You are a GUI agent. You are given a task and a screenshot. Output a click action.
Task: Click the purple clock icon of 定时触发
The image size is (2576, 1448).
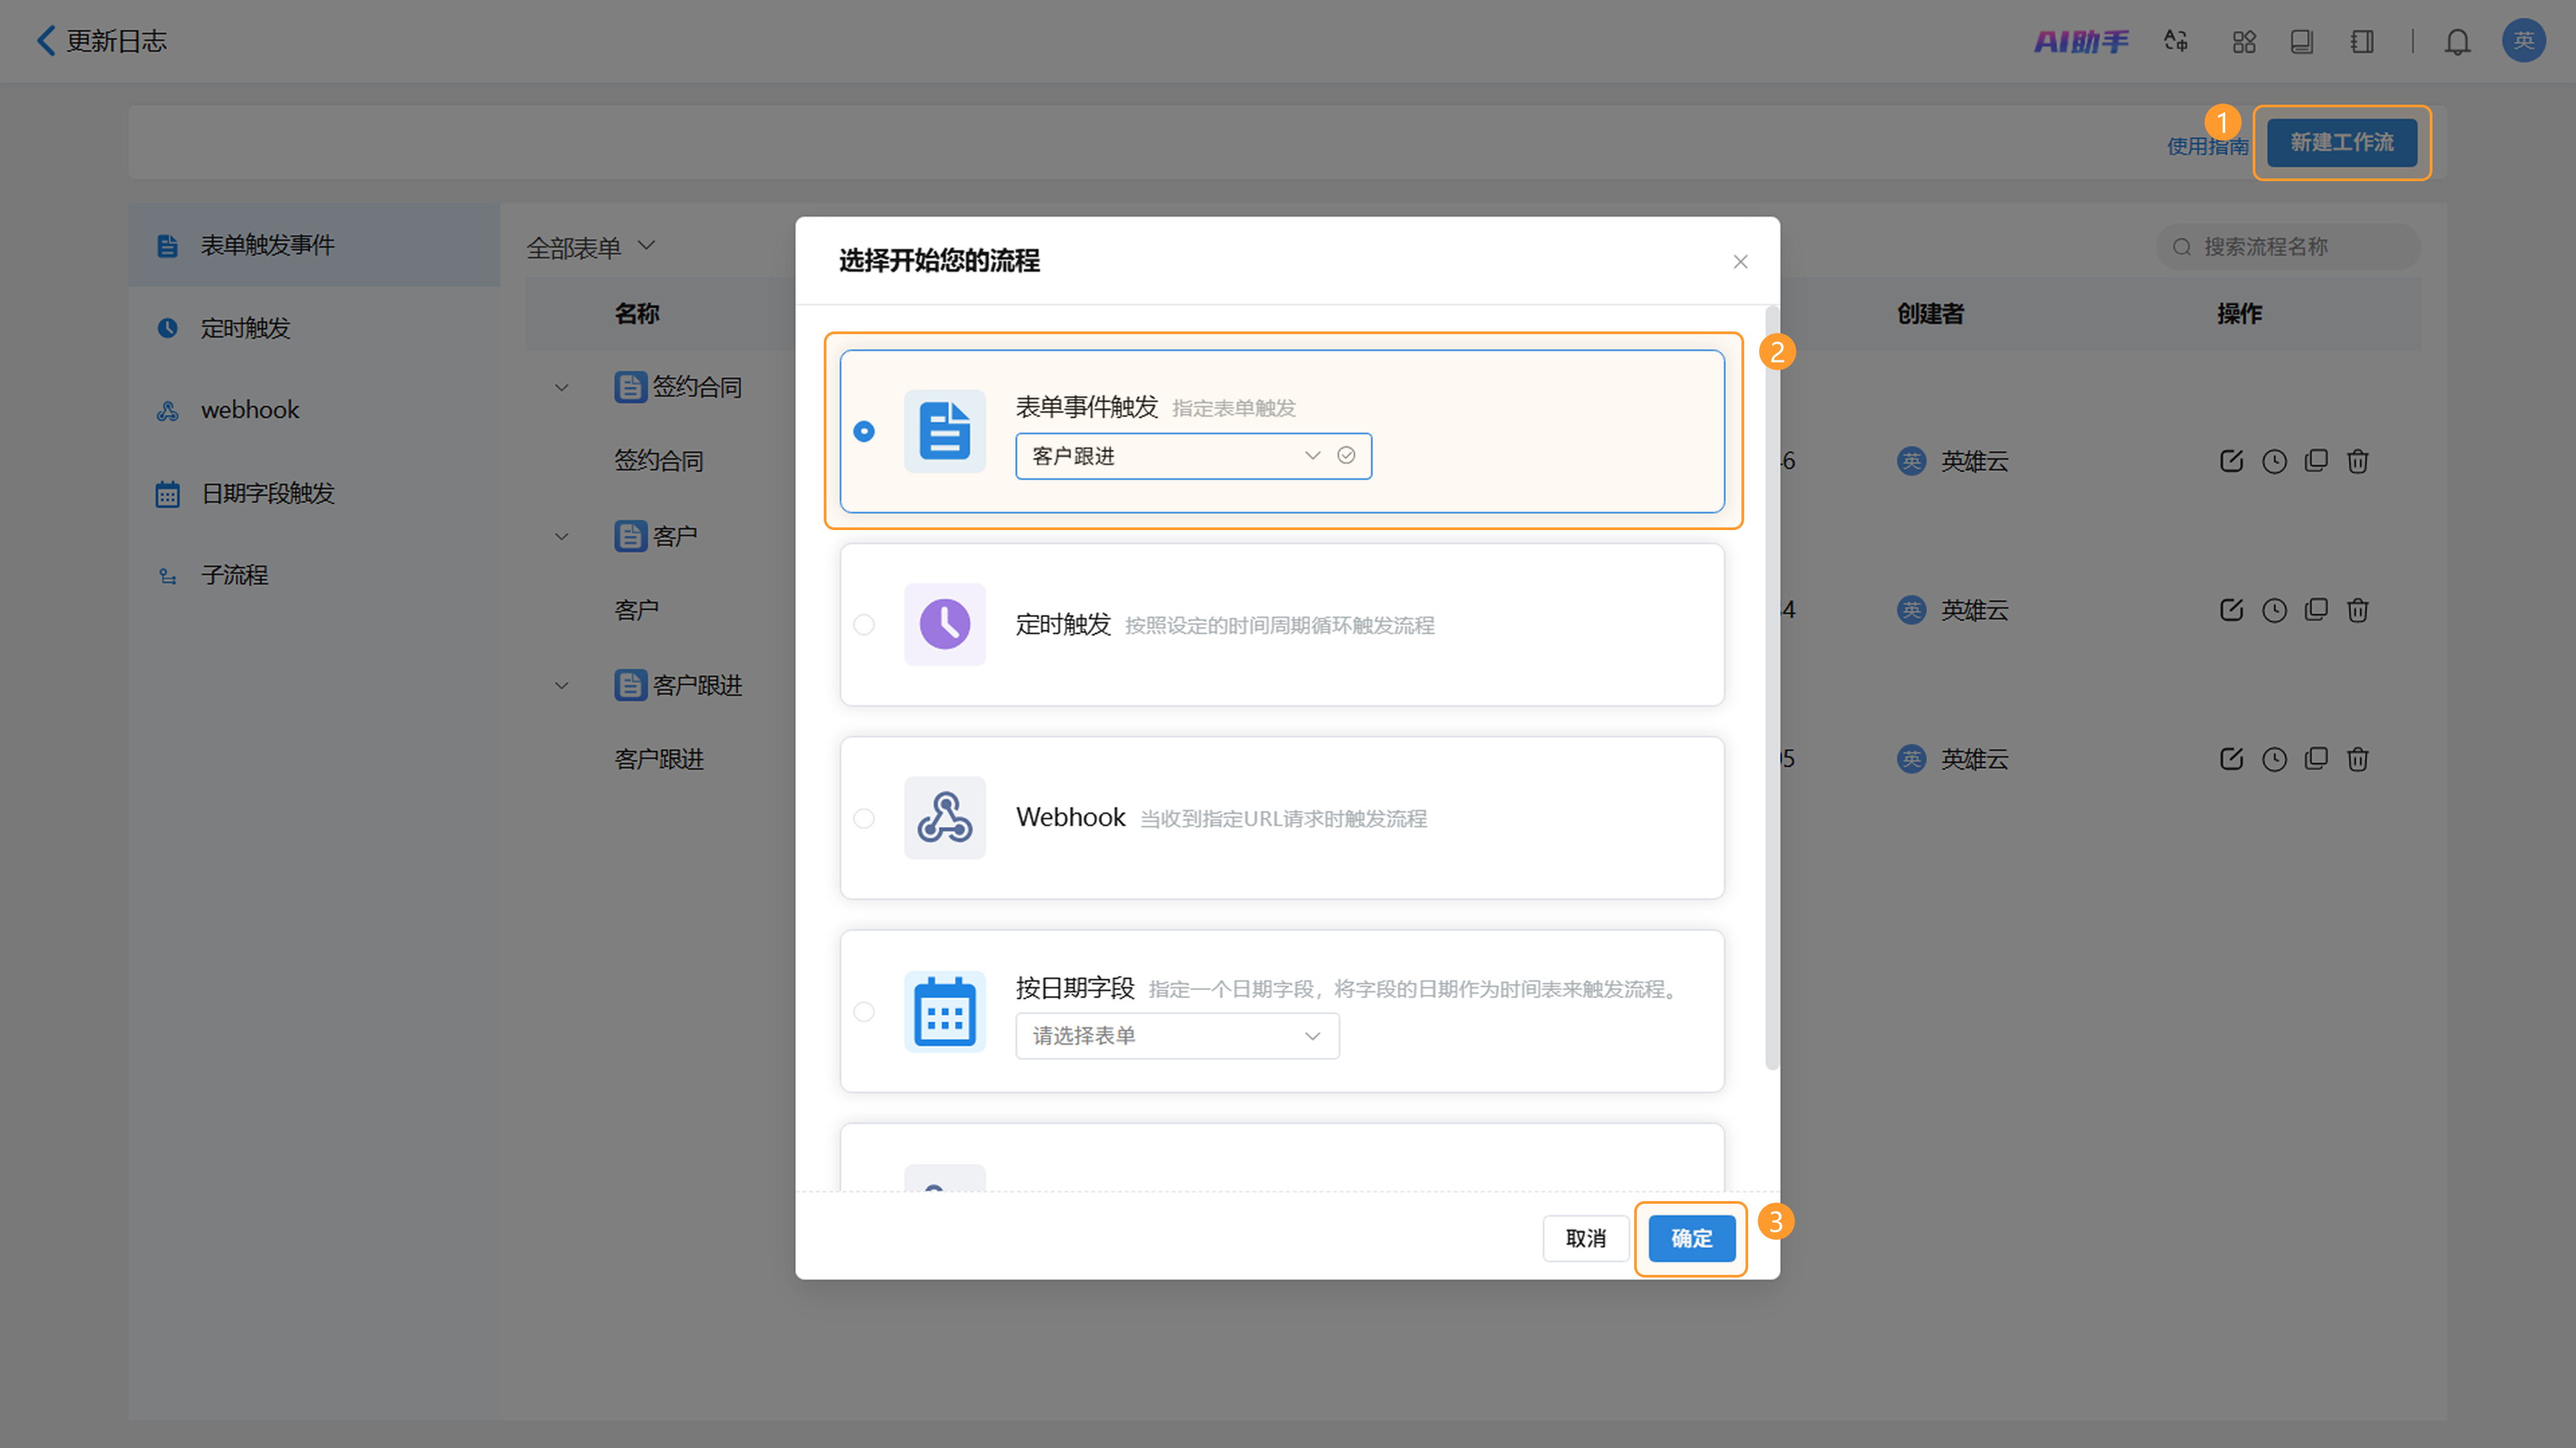coord(944,624)
